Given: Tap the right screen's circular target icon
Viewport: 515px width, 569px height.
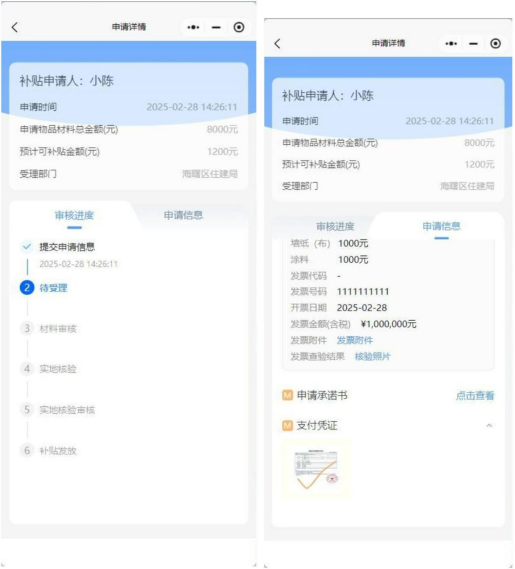Looking at the screenshot, I should 495,44.
